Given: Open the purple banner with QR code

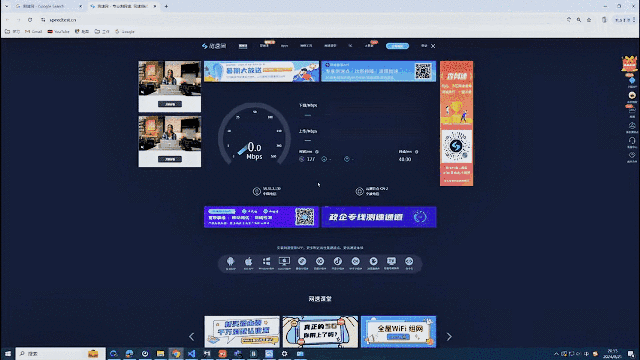Looking at the screenshot, I should click(261, 217).
